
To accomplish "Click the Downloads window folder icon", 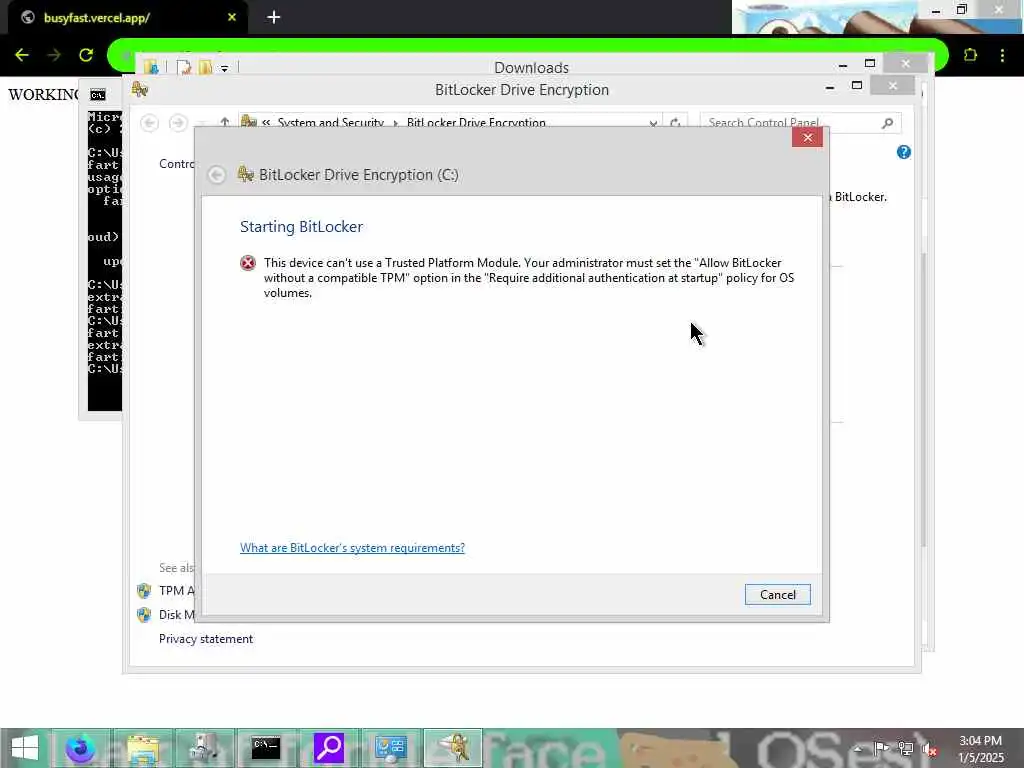I will click(x=151, y=67).
